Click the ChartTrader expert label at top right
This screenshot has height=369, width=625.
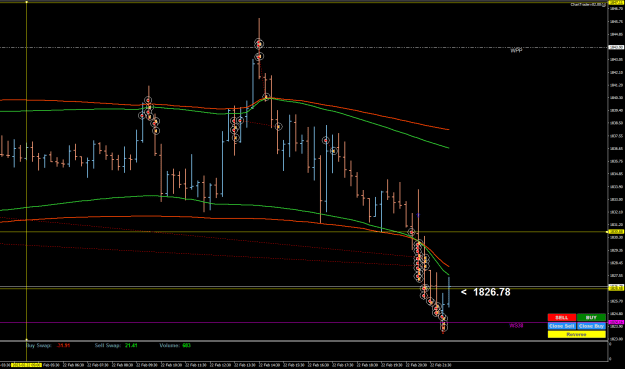coord(588,4)
